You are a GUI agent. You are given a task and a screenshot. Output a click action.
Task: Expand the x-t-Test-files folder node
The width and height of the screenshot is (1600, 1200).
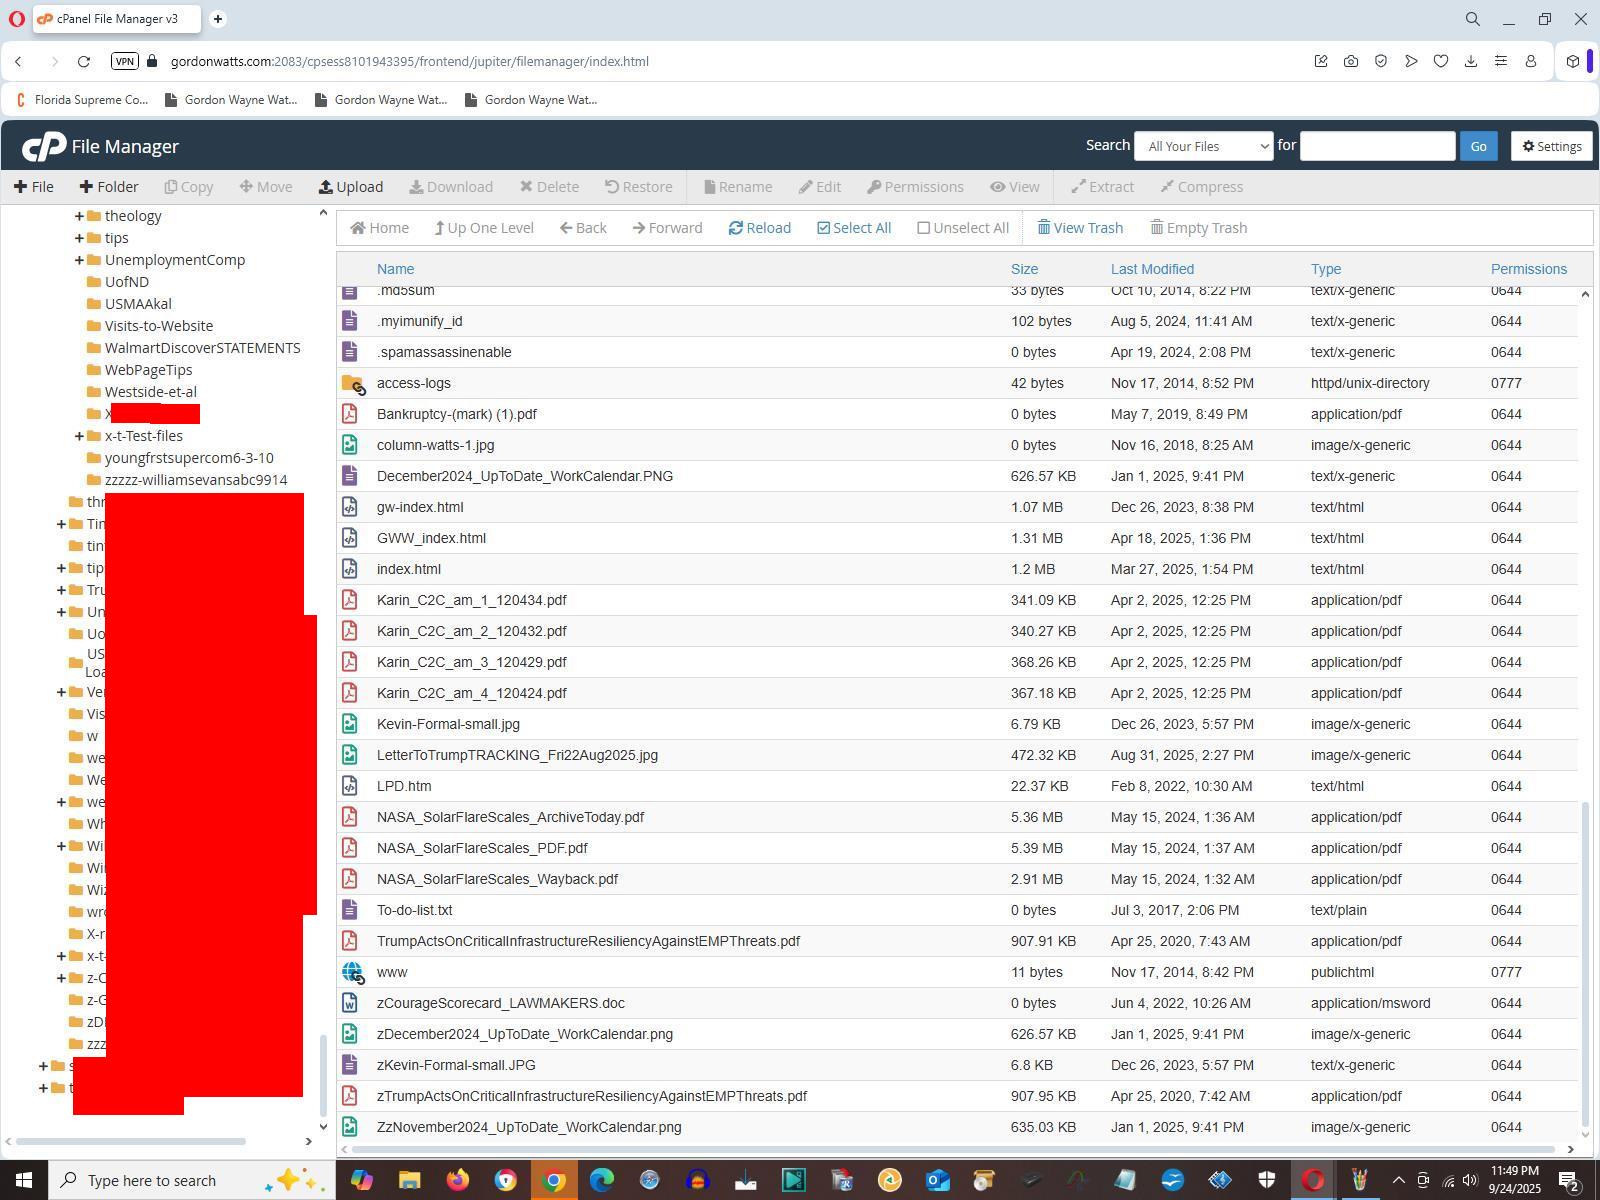point(79,436)
